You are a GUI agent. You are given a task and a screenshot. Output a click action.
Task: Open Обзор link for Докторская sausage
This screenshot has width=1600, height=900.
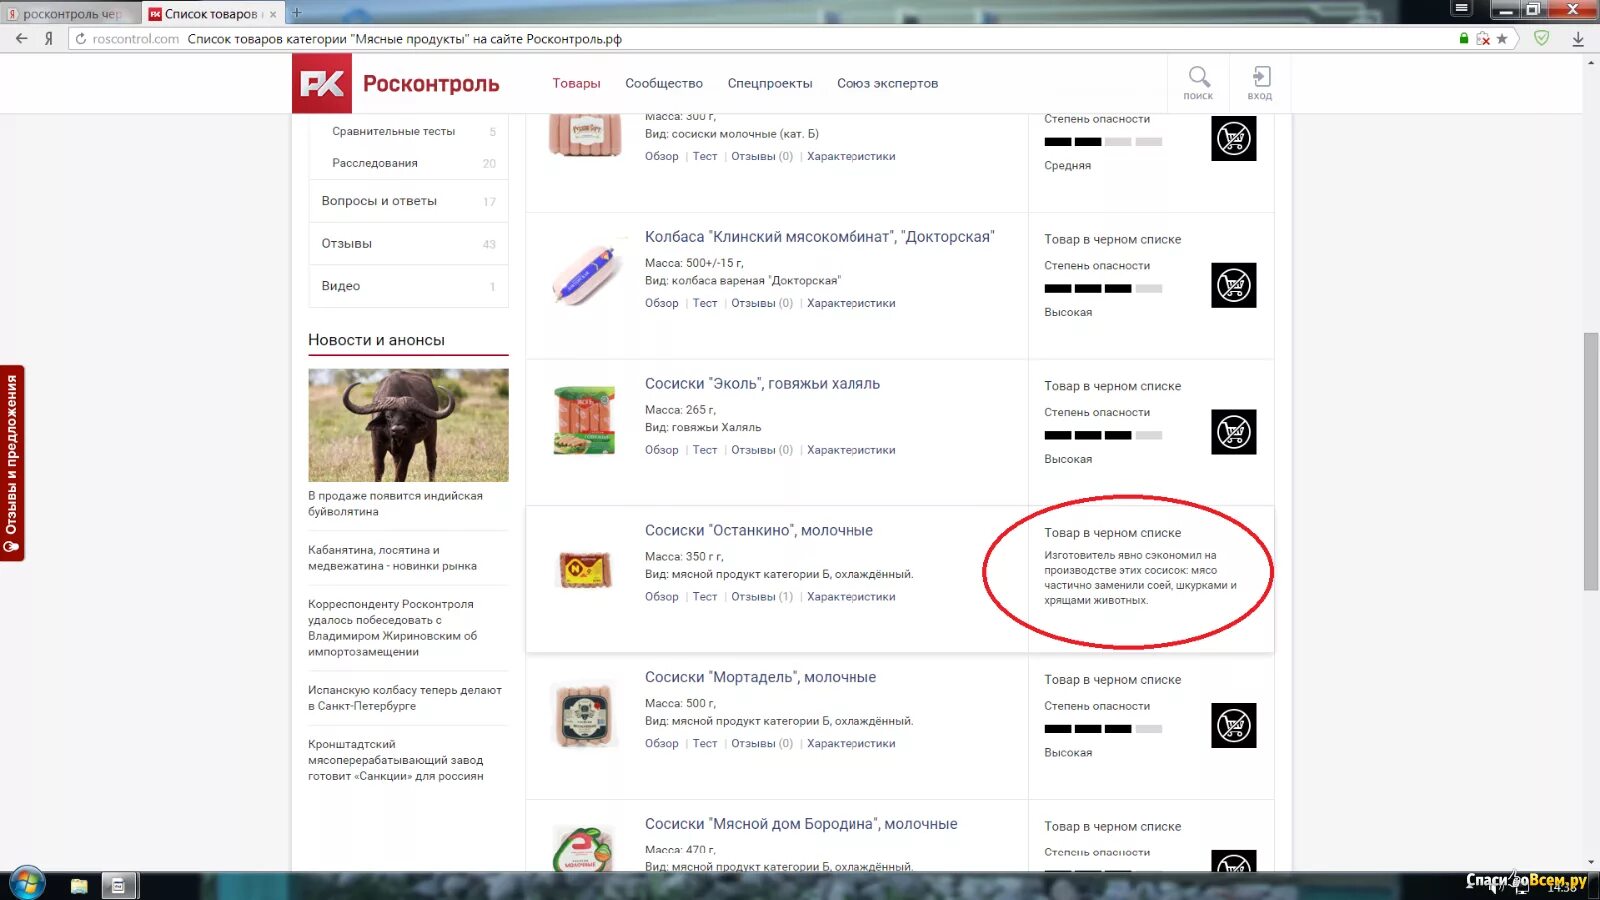tap(661, 303)
